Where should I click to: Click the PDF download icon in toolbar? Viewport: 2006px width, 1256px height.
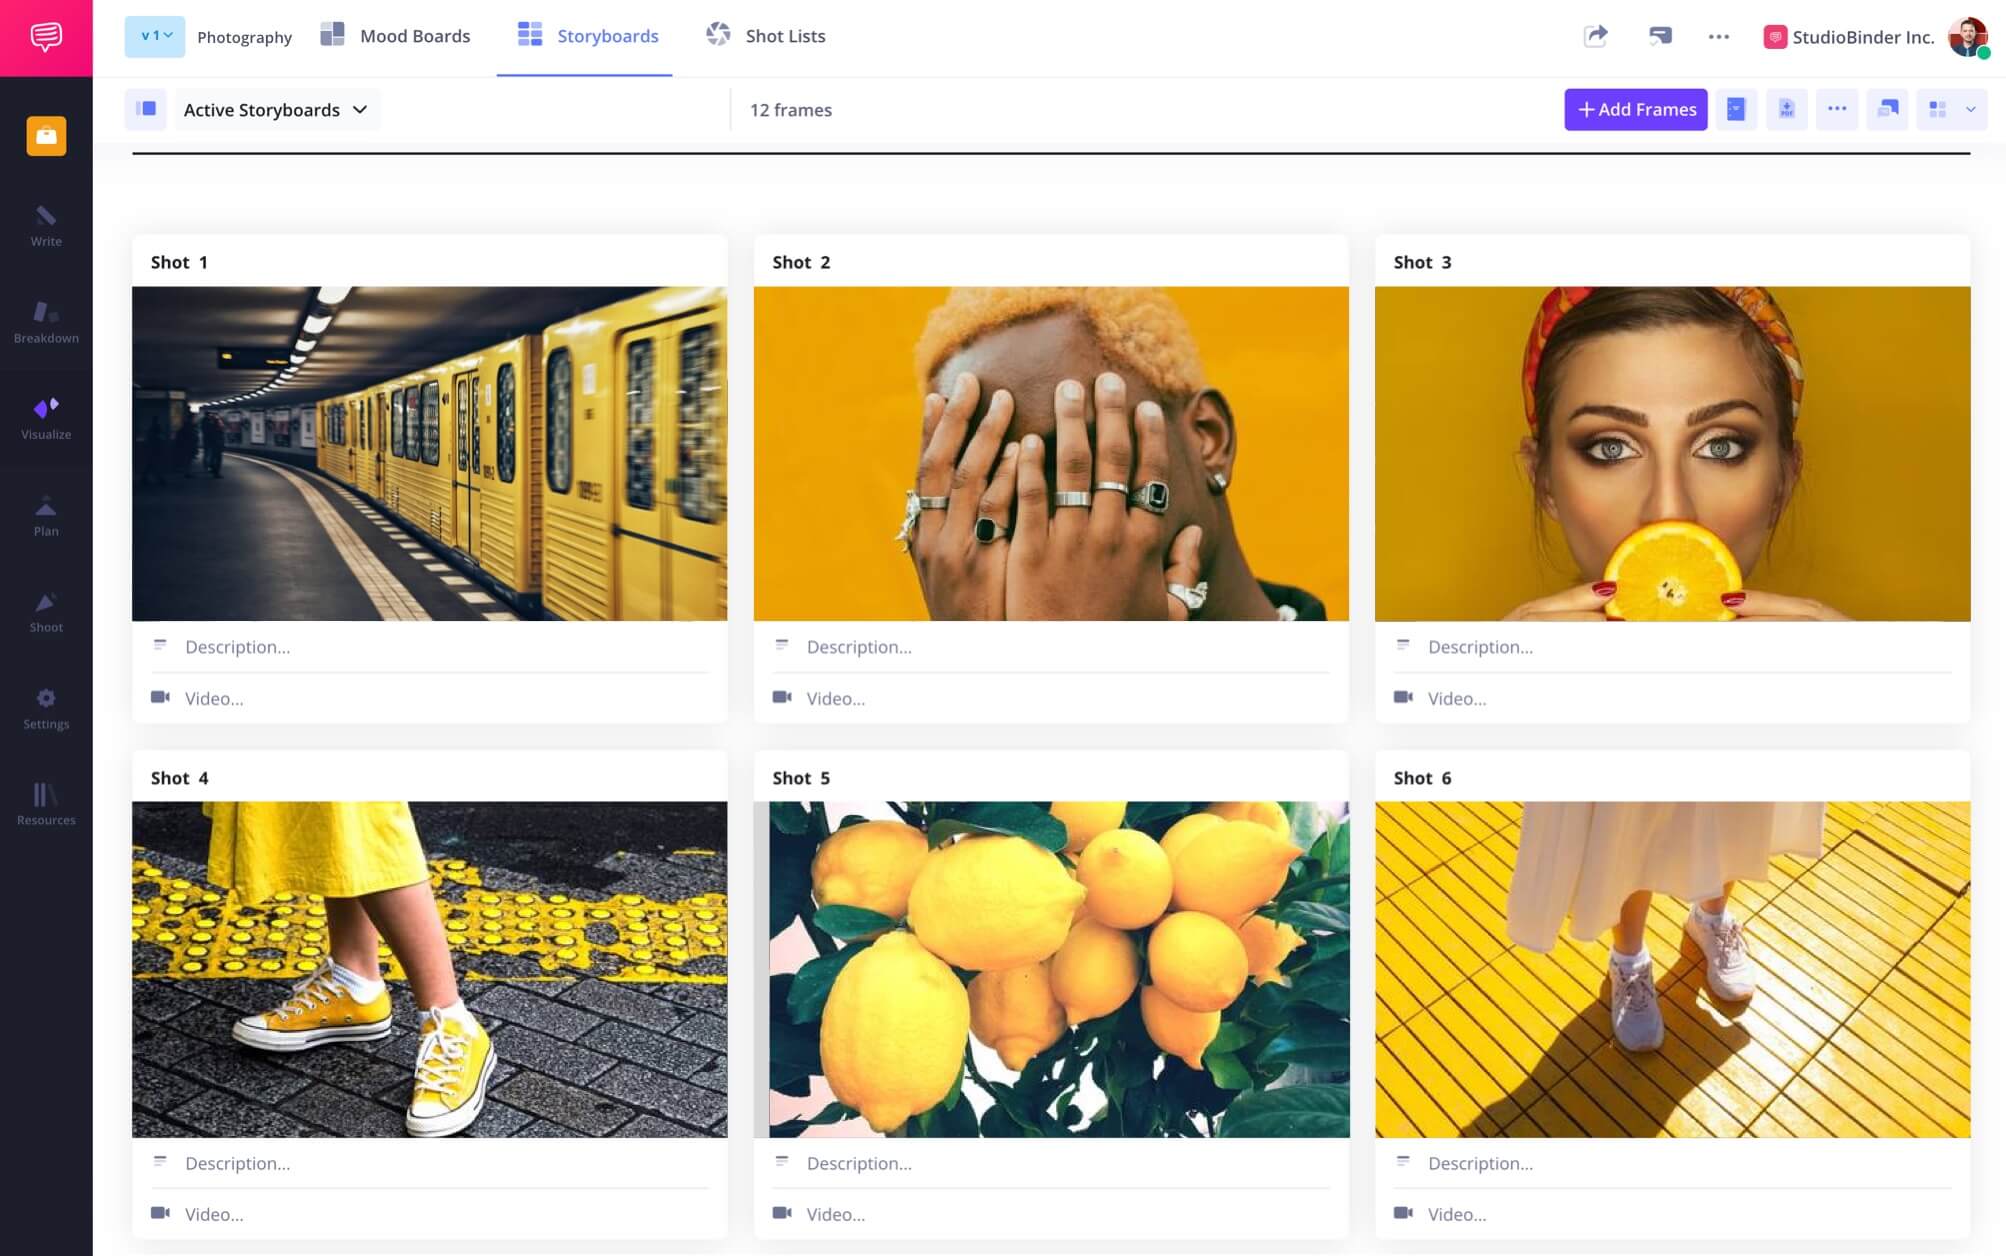[1786, 109]
